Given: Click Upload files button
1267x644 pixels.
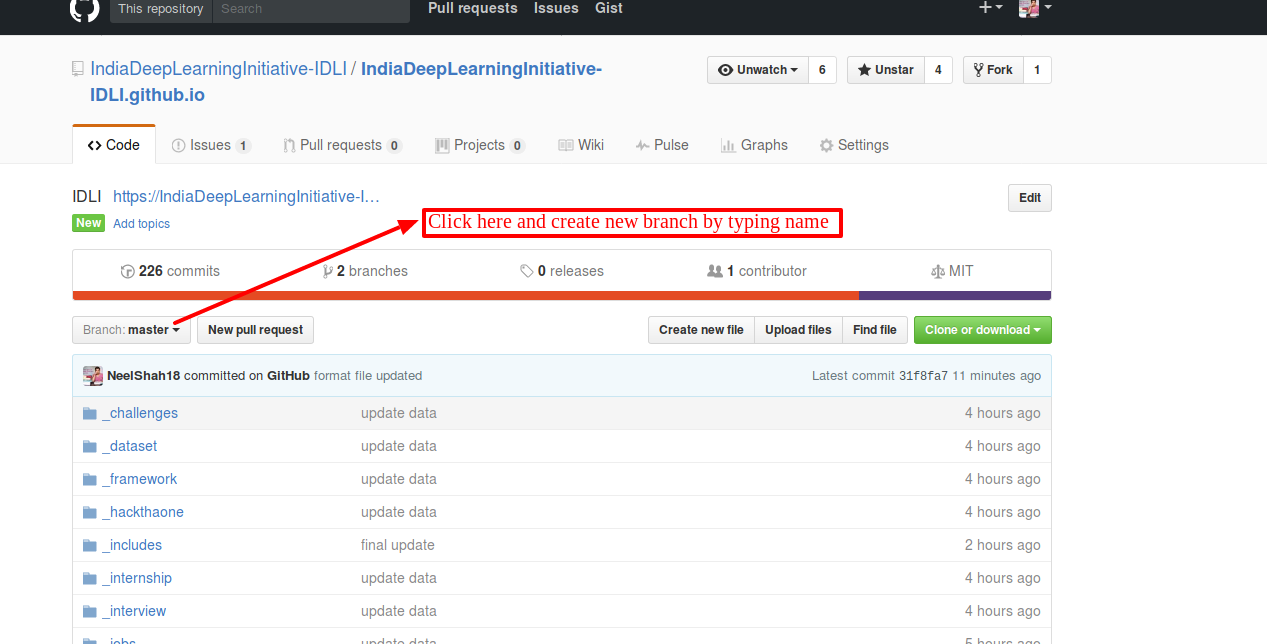Looking at the screenshot, I should 798,330.
